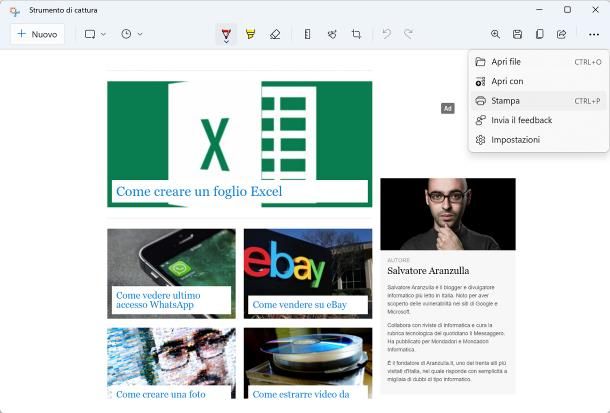
Task: Enable touch writing tool
Action: (332, 34)
